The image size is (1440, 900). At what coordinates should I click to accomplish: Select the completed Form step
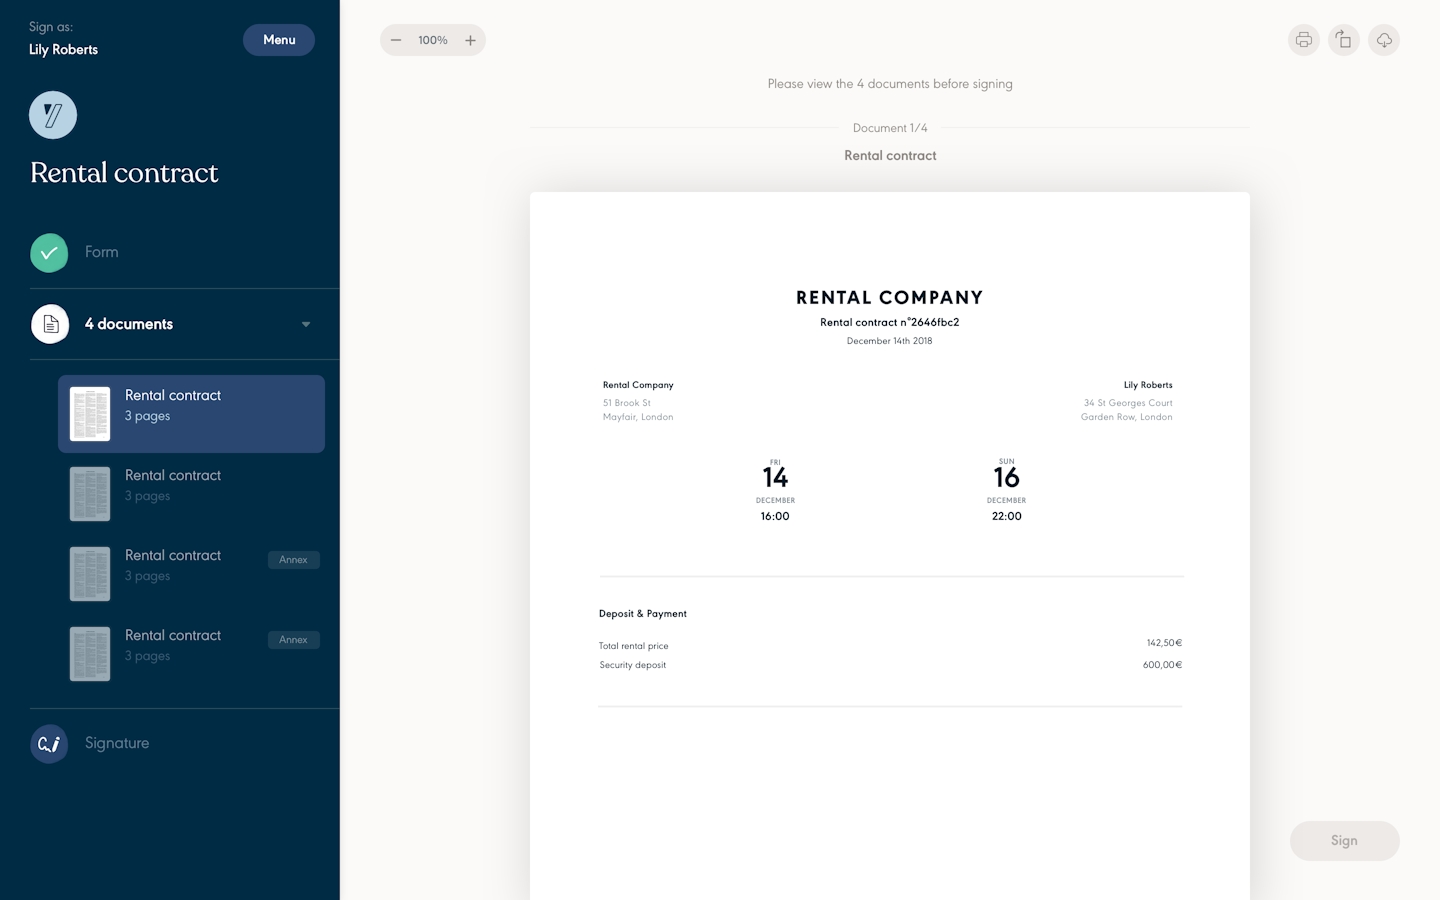pyautogui.click(x=101, y=252)
